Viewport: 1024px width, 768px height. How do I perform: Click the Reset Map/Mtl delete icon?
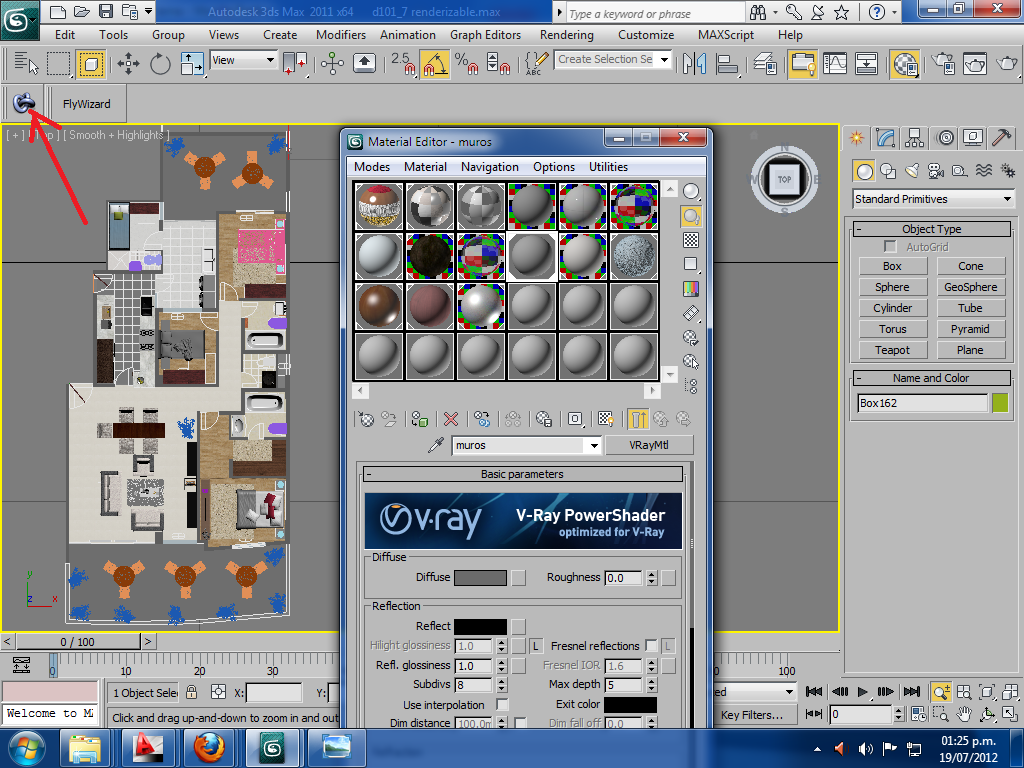451,419
